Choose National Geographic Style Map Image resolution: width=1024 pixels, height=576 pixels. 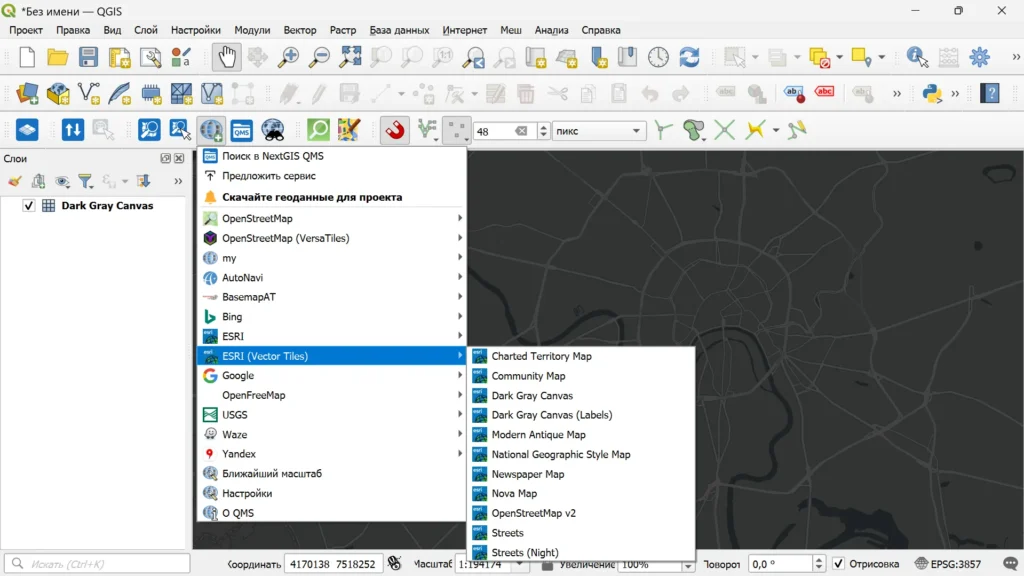(x=581, y=455)
